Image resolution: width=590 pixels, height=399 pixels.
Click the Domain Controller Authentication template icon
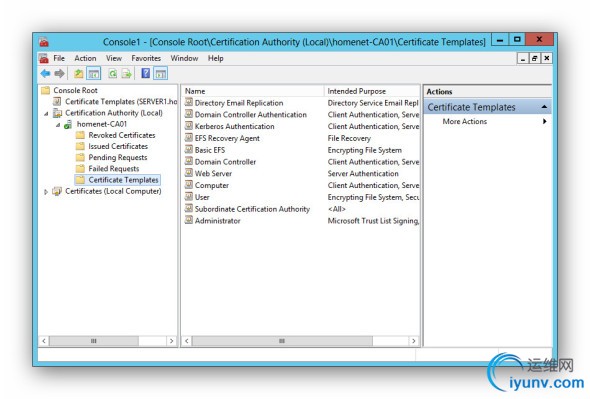(x=189, y=114)
